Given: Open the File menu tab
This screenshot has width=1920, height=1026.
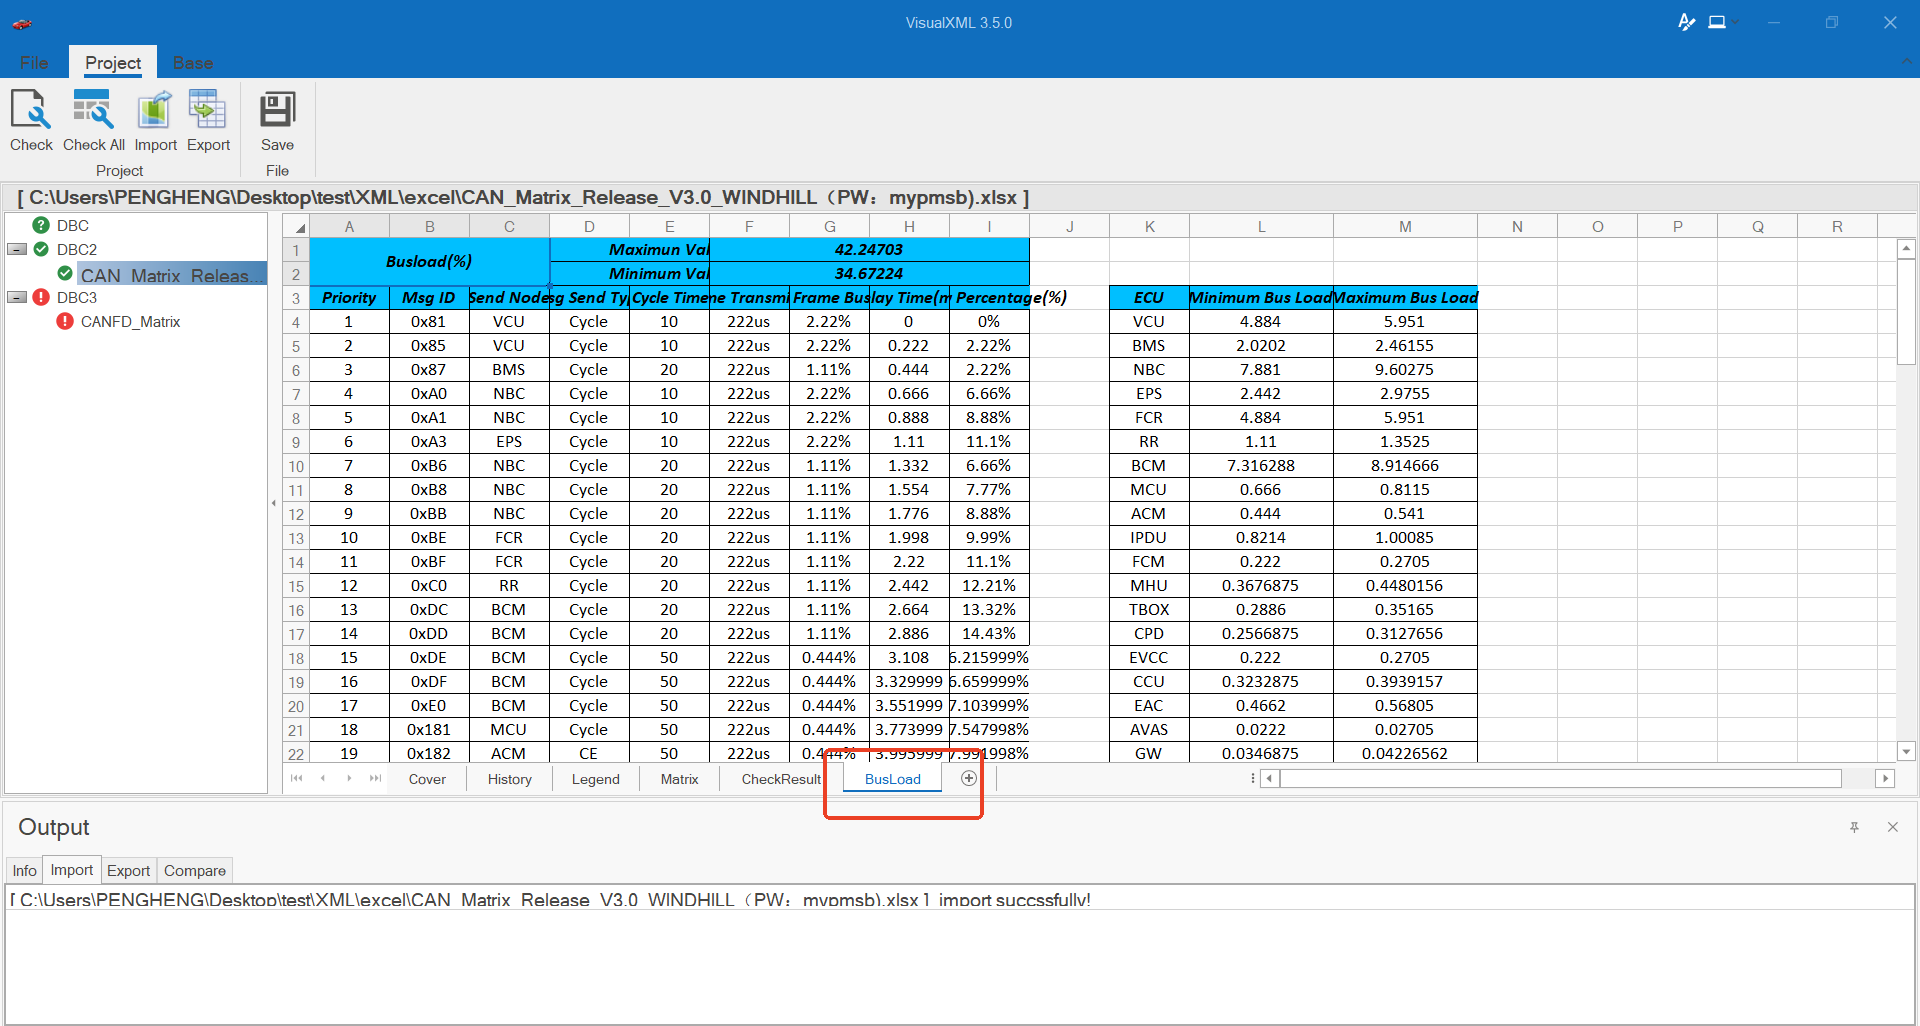Looking at the screenshot, I should (34, 62).
